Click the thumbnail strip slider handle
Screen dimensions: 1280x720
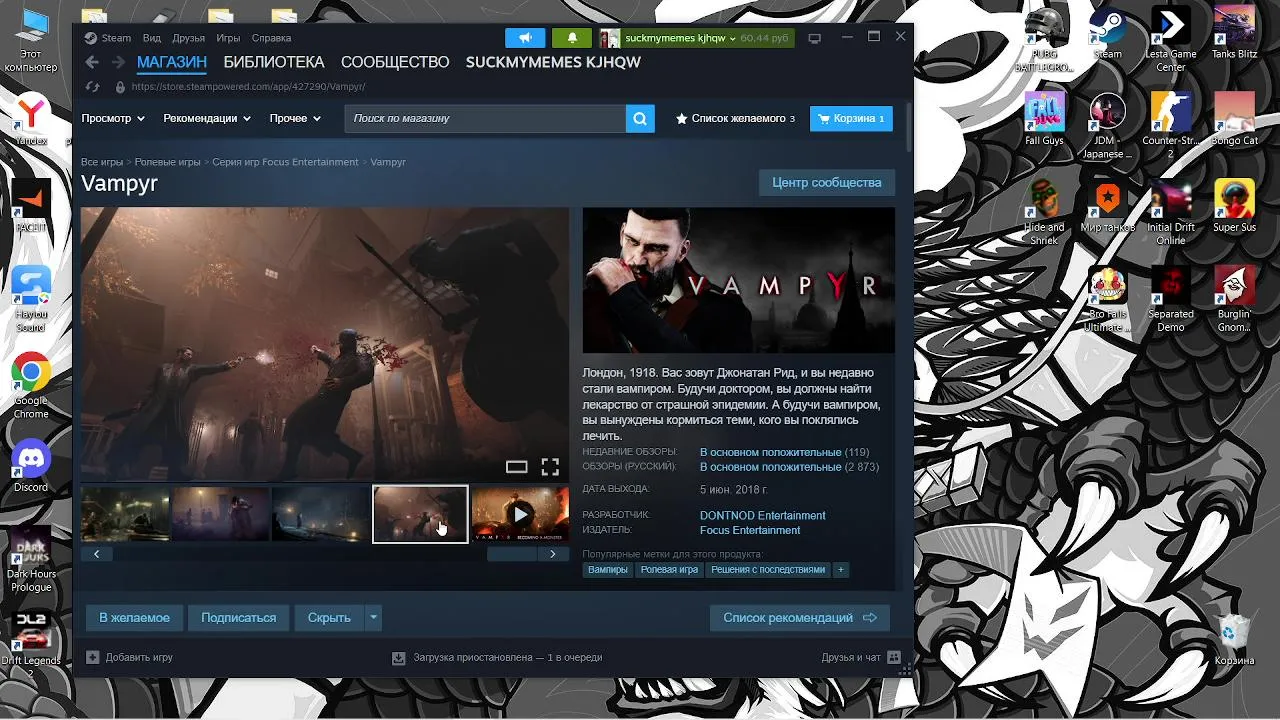click(512, 554)
